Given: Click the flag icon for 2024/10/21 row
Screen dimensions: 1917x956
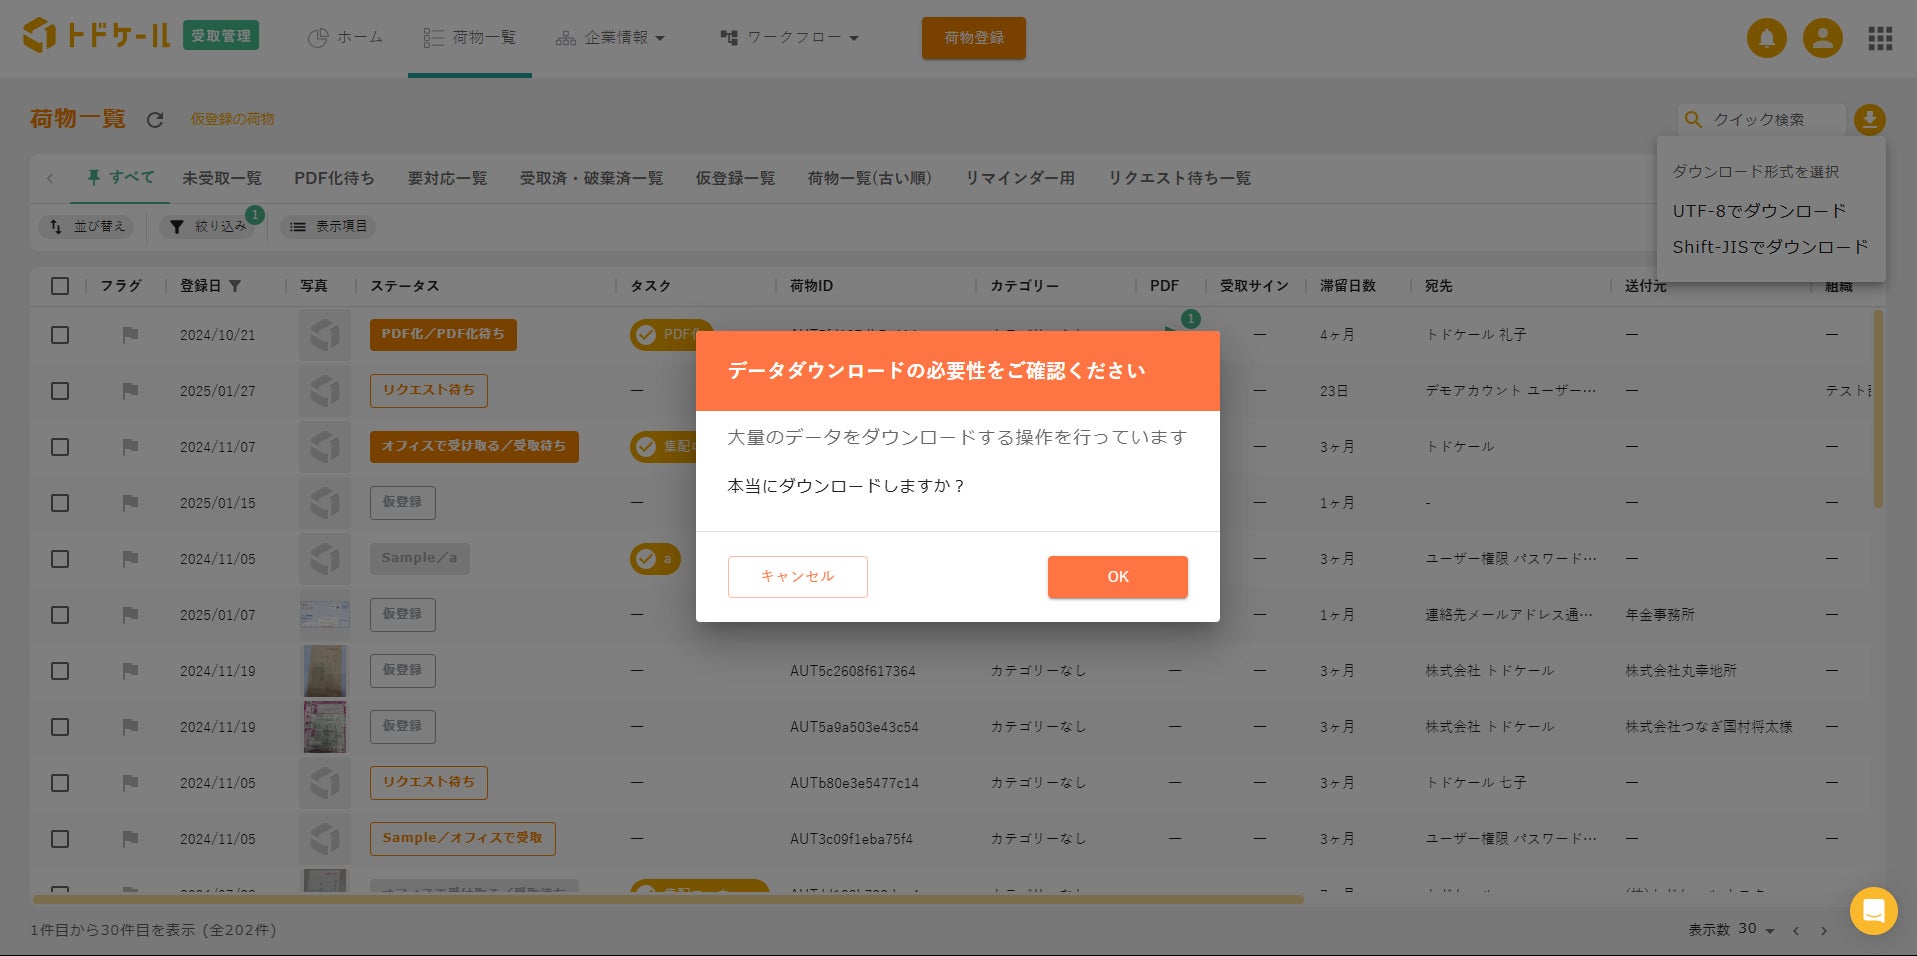Looking at the screenshot, I should pos(130,335).
